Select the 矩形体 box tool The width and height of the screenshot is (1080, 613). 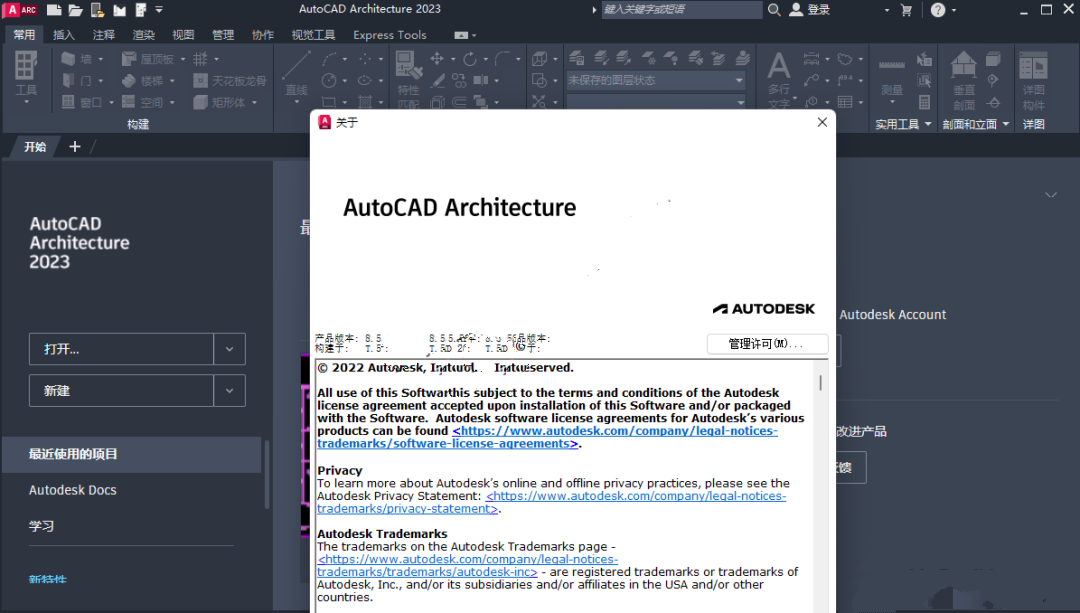[x=219, y=102]
